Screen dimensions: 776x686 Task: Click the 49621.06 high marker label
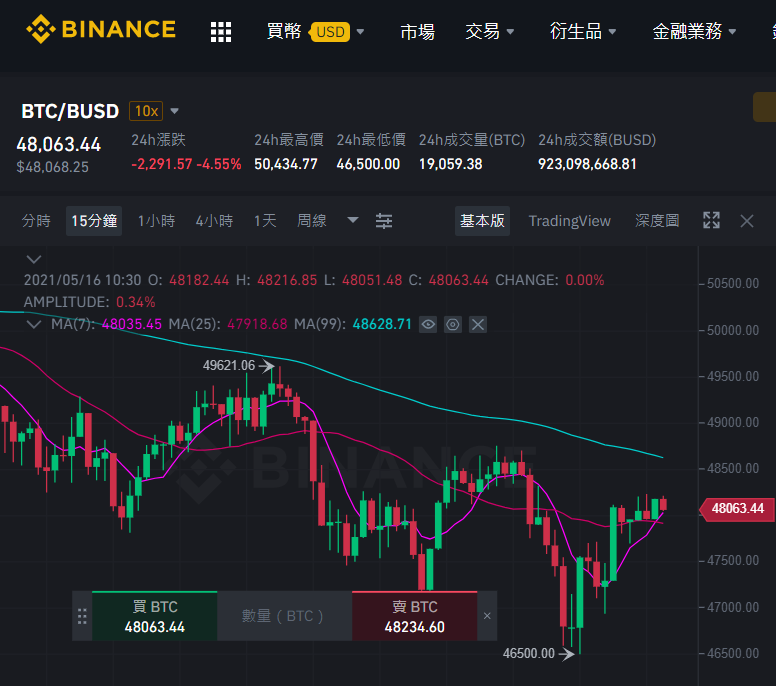pyautogui.click(x=229, y=366)
